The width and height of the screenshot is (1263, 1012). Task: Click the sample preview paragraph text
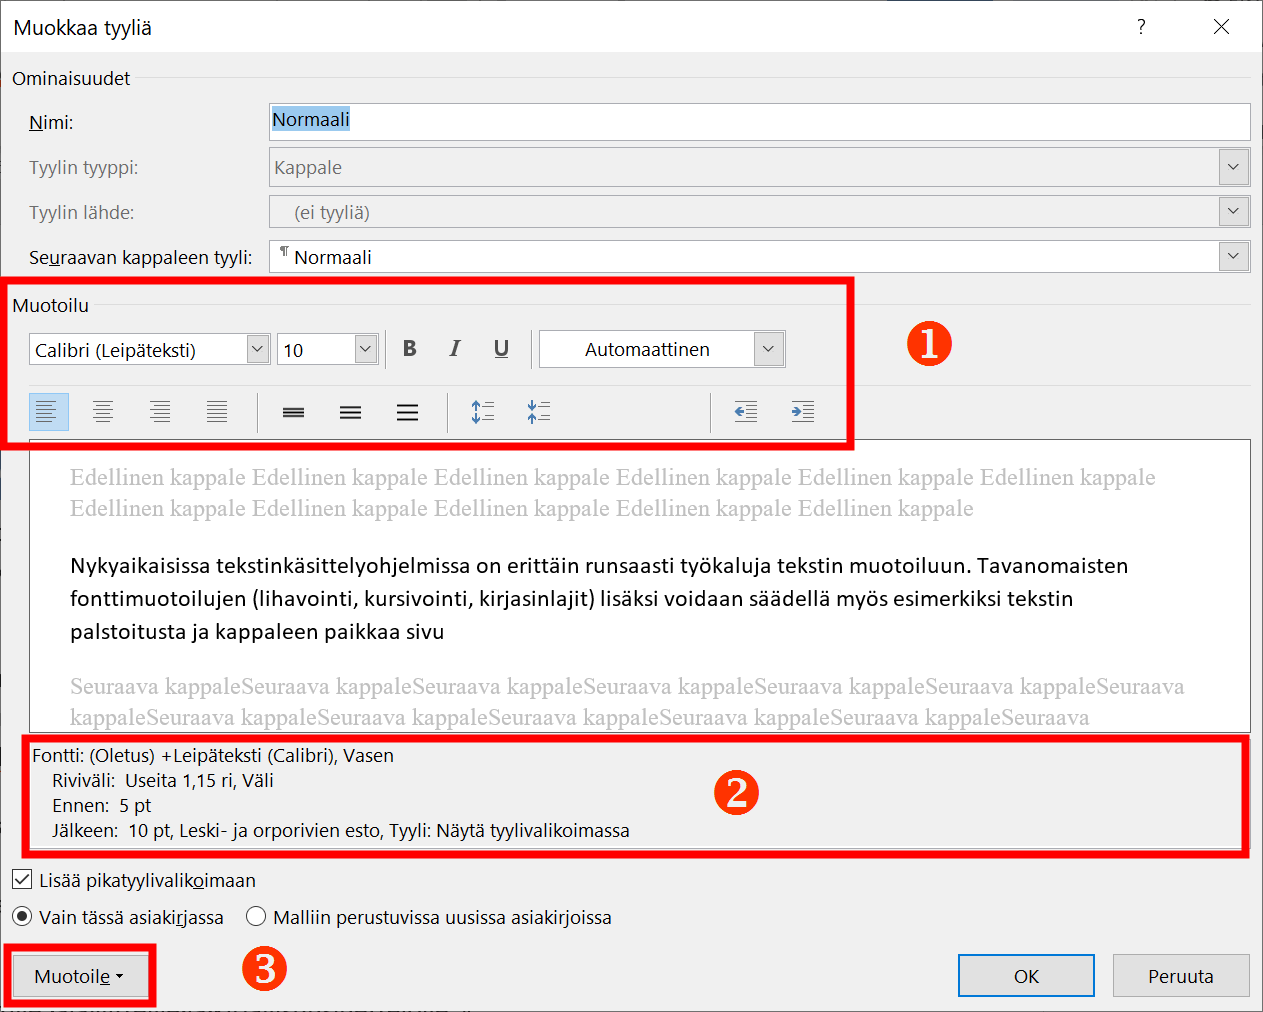pos(599,598)
